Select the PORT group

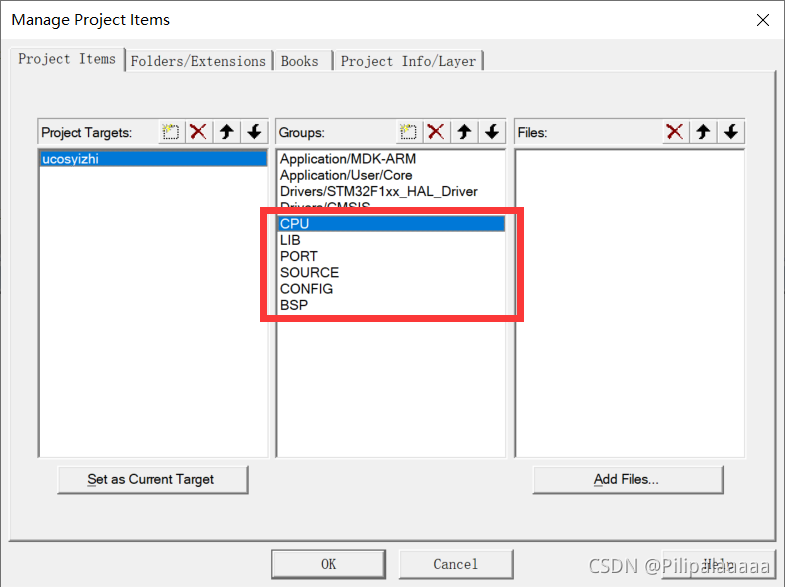point(391,256)
